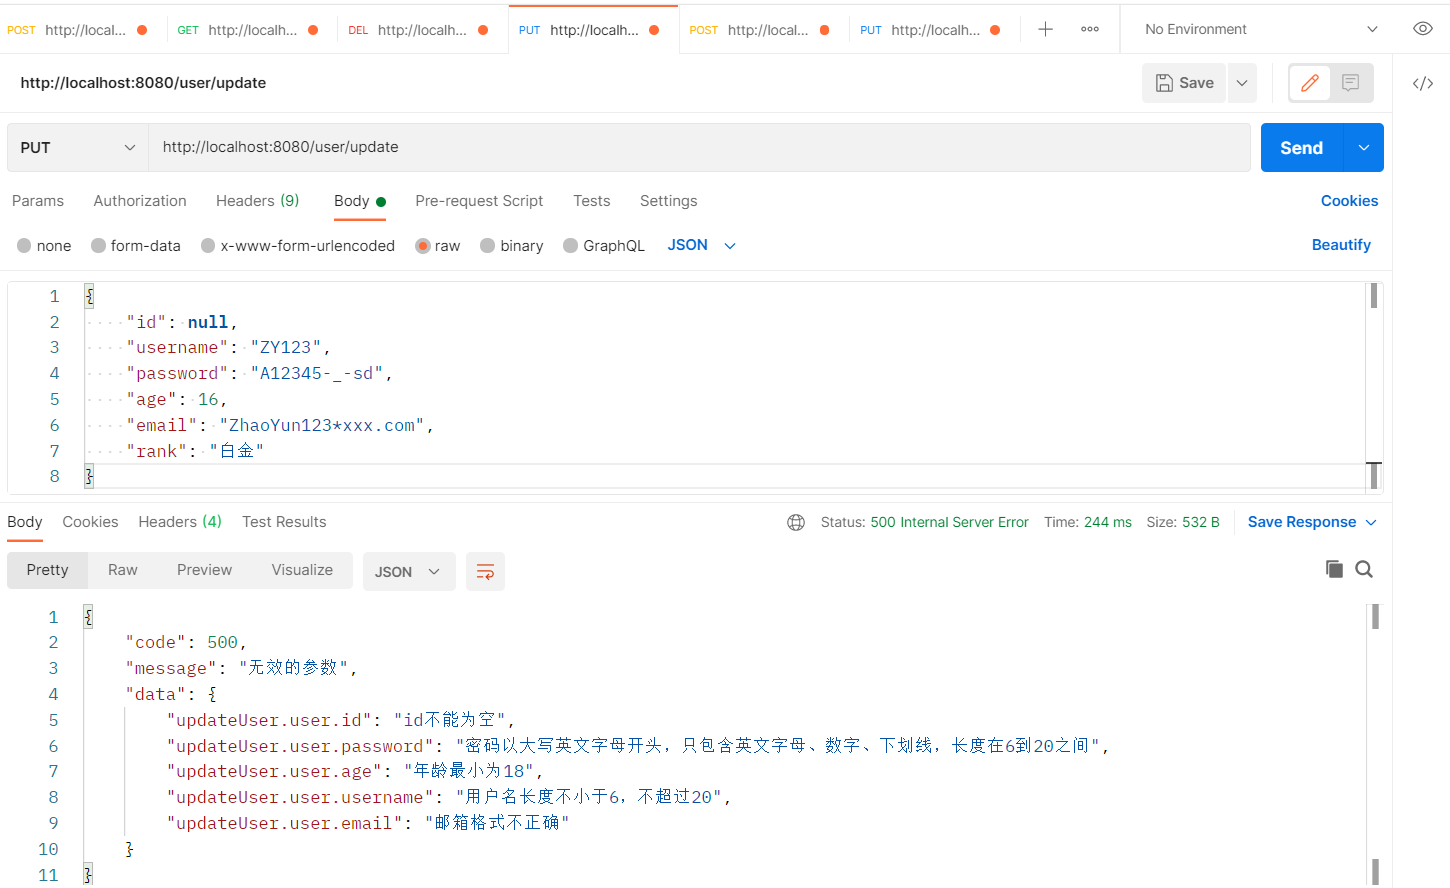1450x888 pixels.
Task: Switch response view to Preview
Action: pyautogui.click(x=204, y=570)
